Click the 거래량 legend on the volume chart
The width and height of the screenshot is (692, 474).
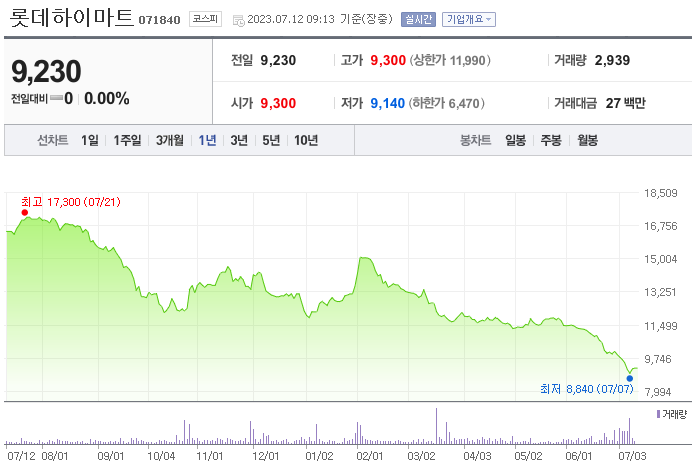[672, 414]
